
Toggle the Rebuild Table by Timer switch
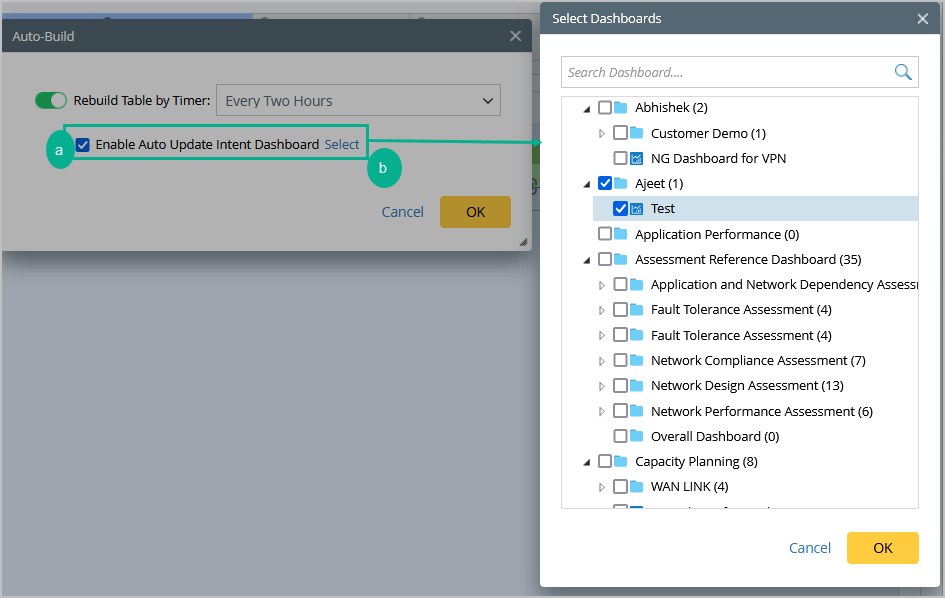[x=51, y=100]
